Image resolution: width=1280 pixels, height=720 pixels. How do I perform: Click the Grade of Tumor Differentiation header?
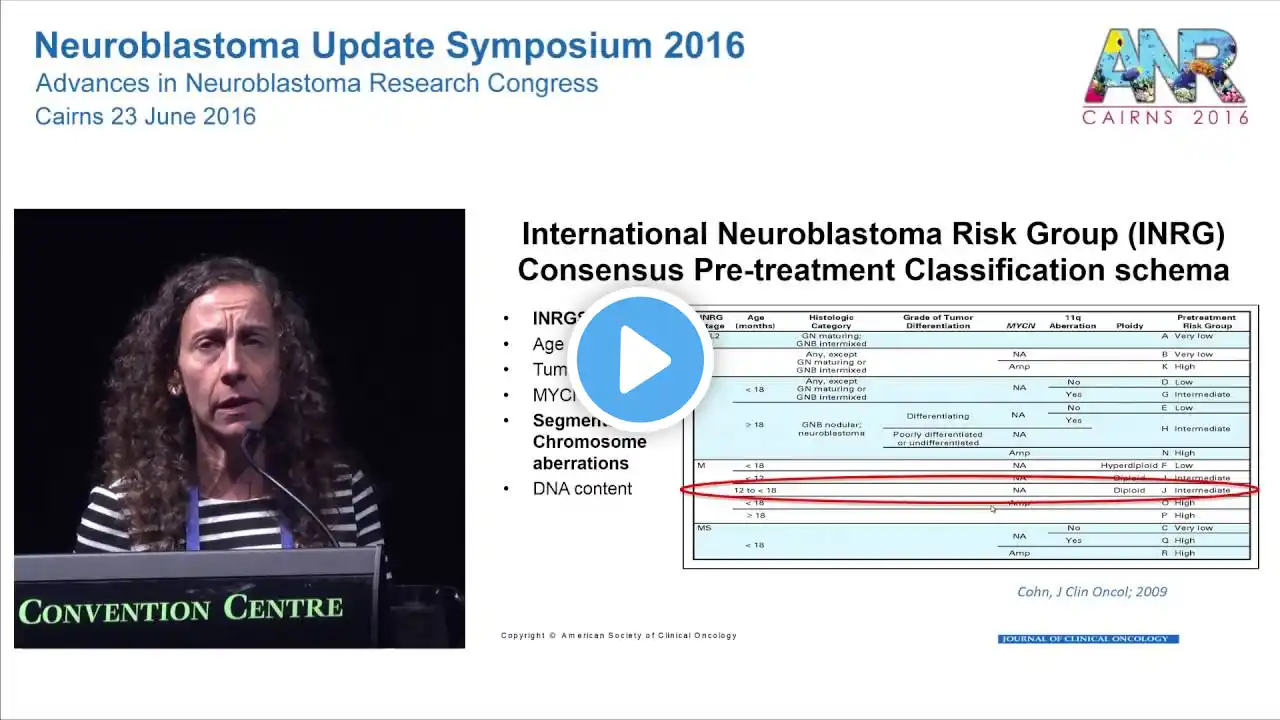click(x=937, y=321)
